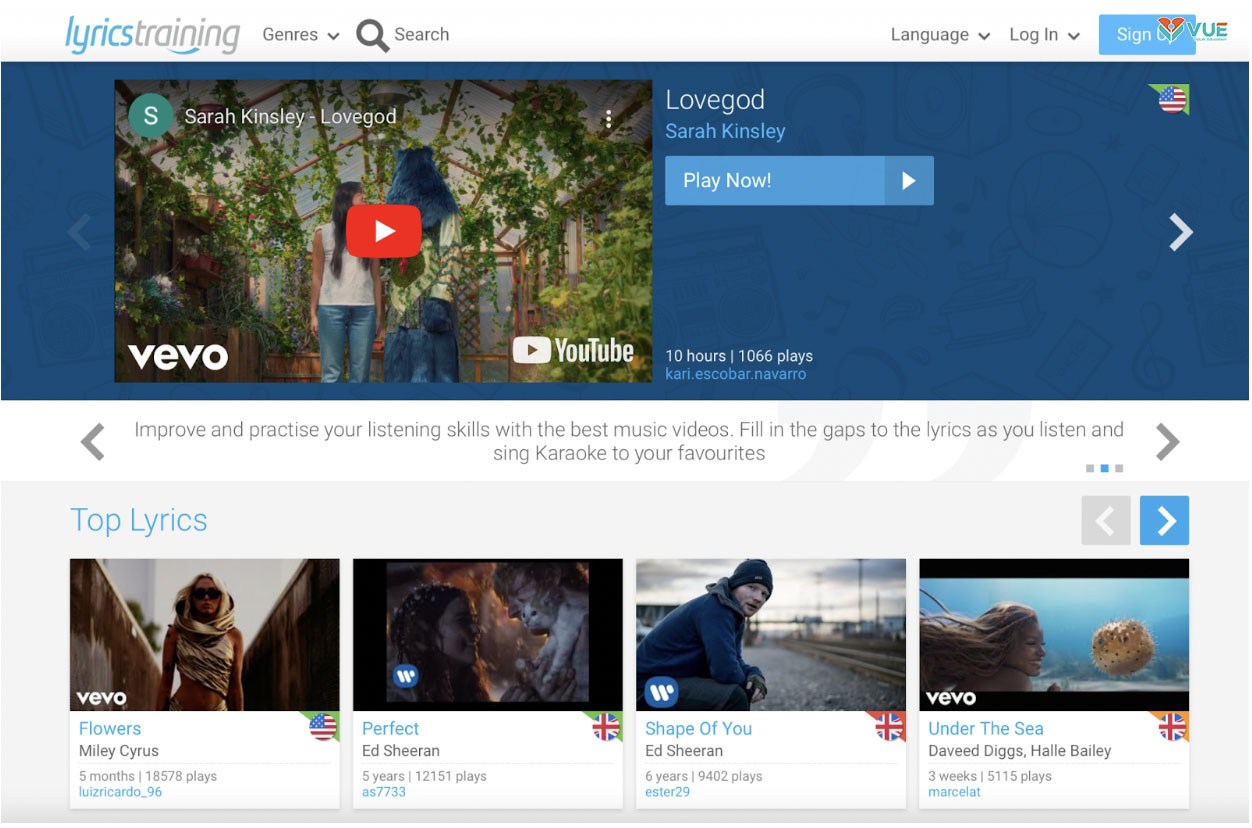The image size is (1252, 828).
Task: Open the marcelat user profile
Action: point(954,792)
